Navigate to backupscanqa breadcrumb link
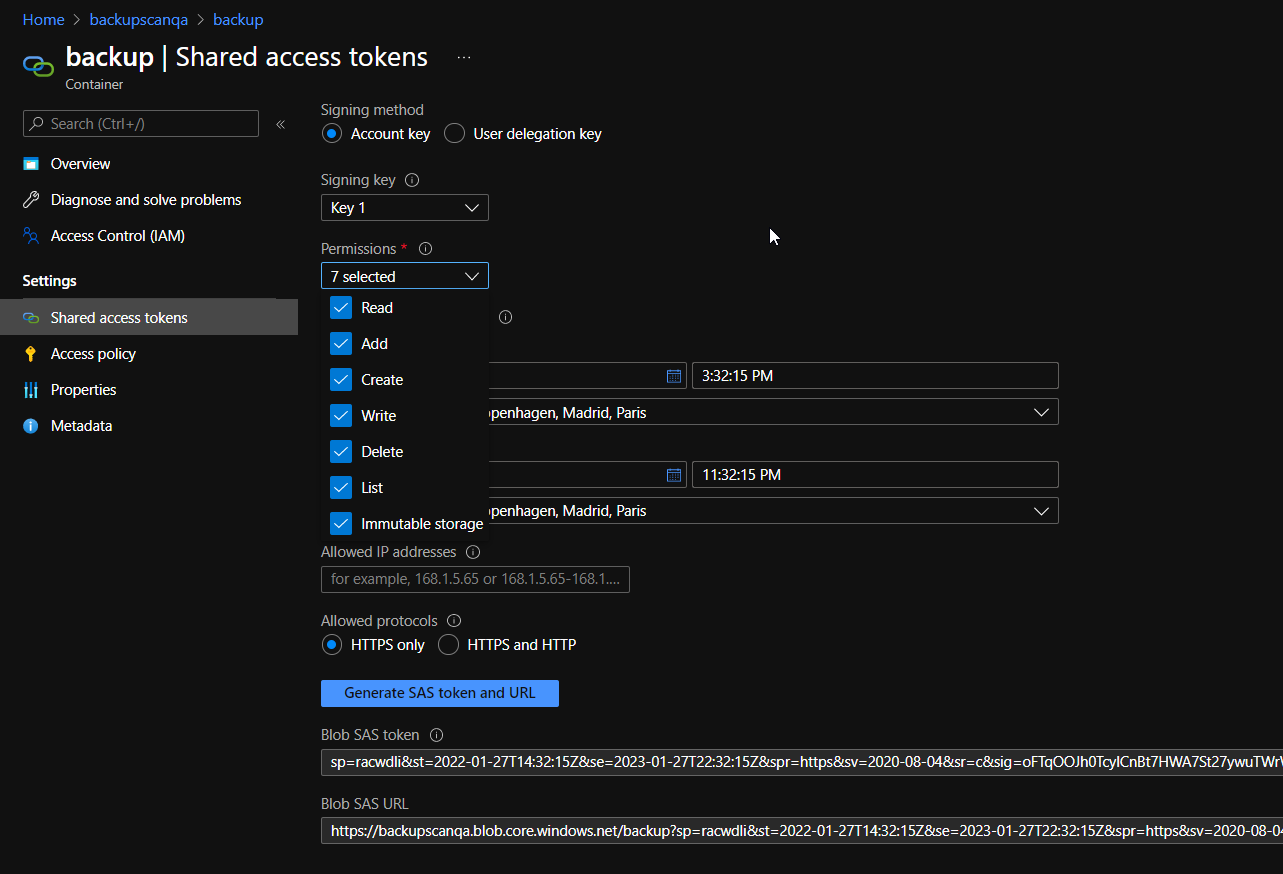 139,20
